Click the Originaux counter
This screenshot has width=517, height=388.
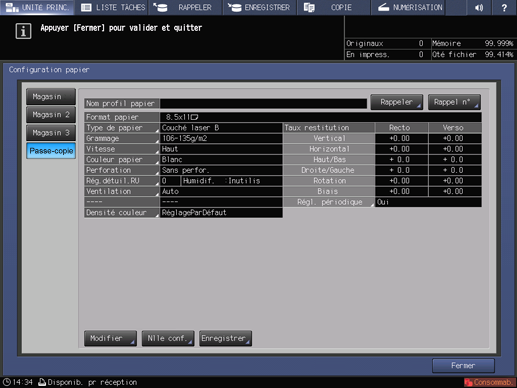pos(387,43)
